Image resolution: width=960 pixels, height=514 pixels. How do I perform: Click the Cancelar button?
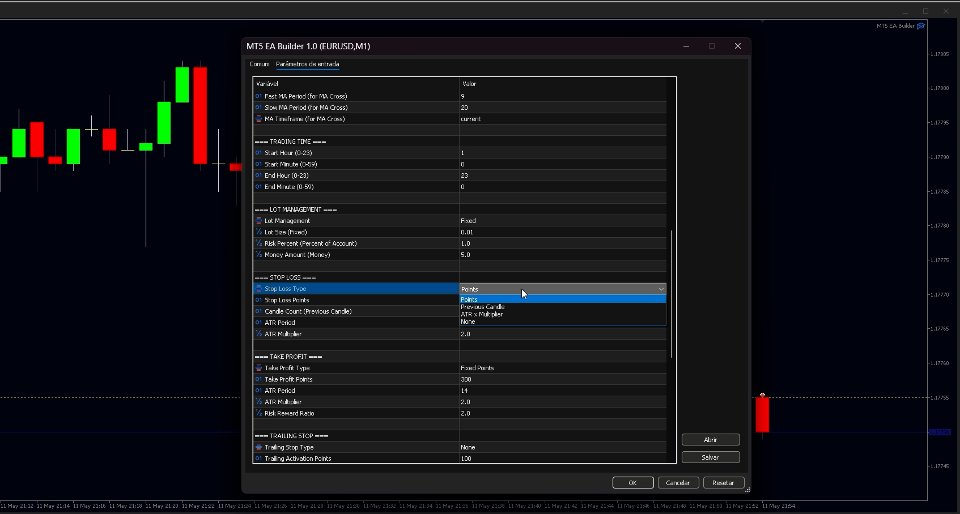(678, 483)
